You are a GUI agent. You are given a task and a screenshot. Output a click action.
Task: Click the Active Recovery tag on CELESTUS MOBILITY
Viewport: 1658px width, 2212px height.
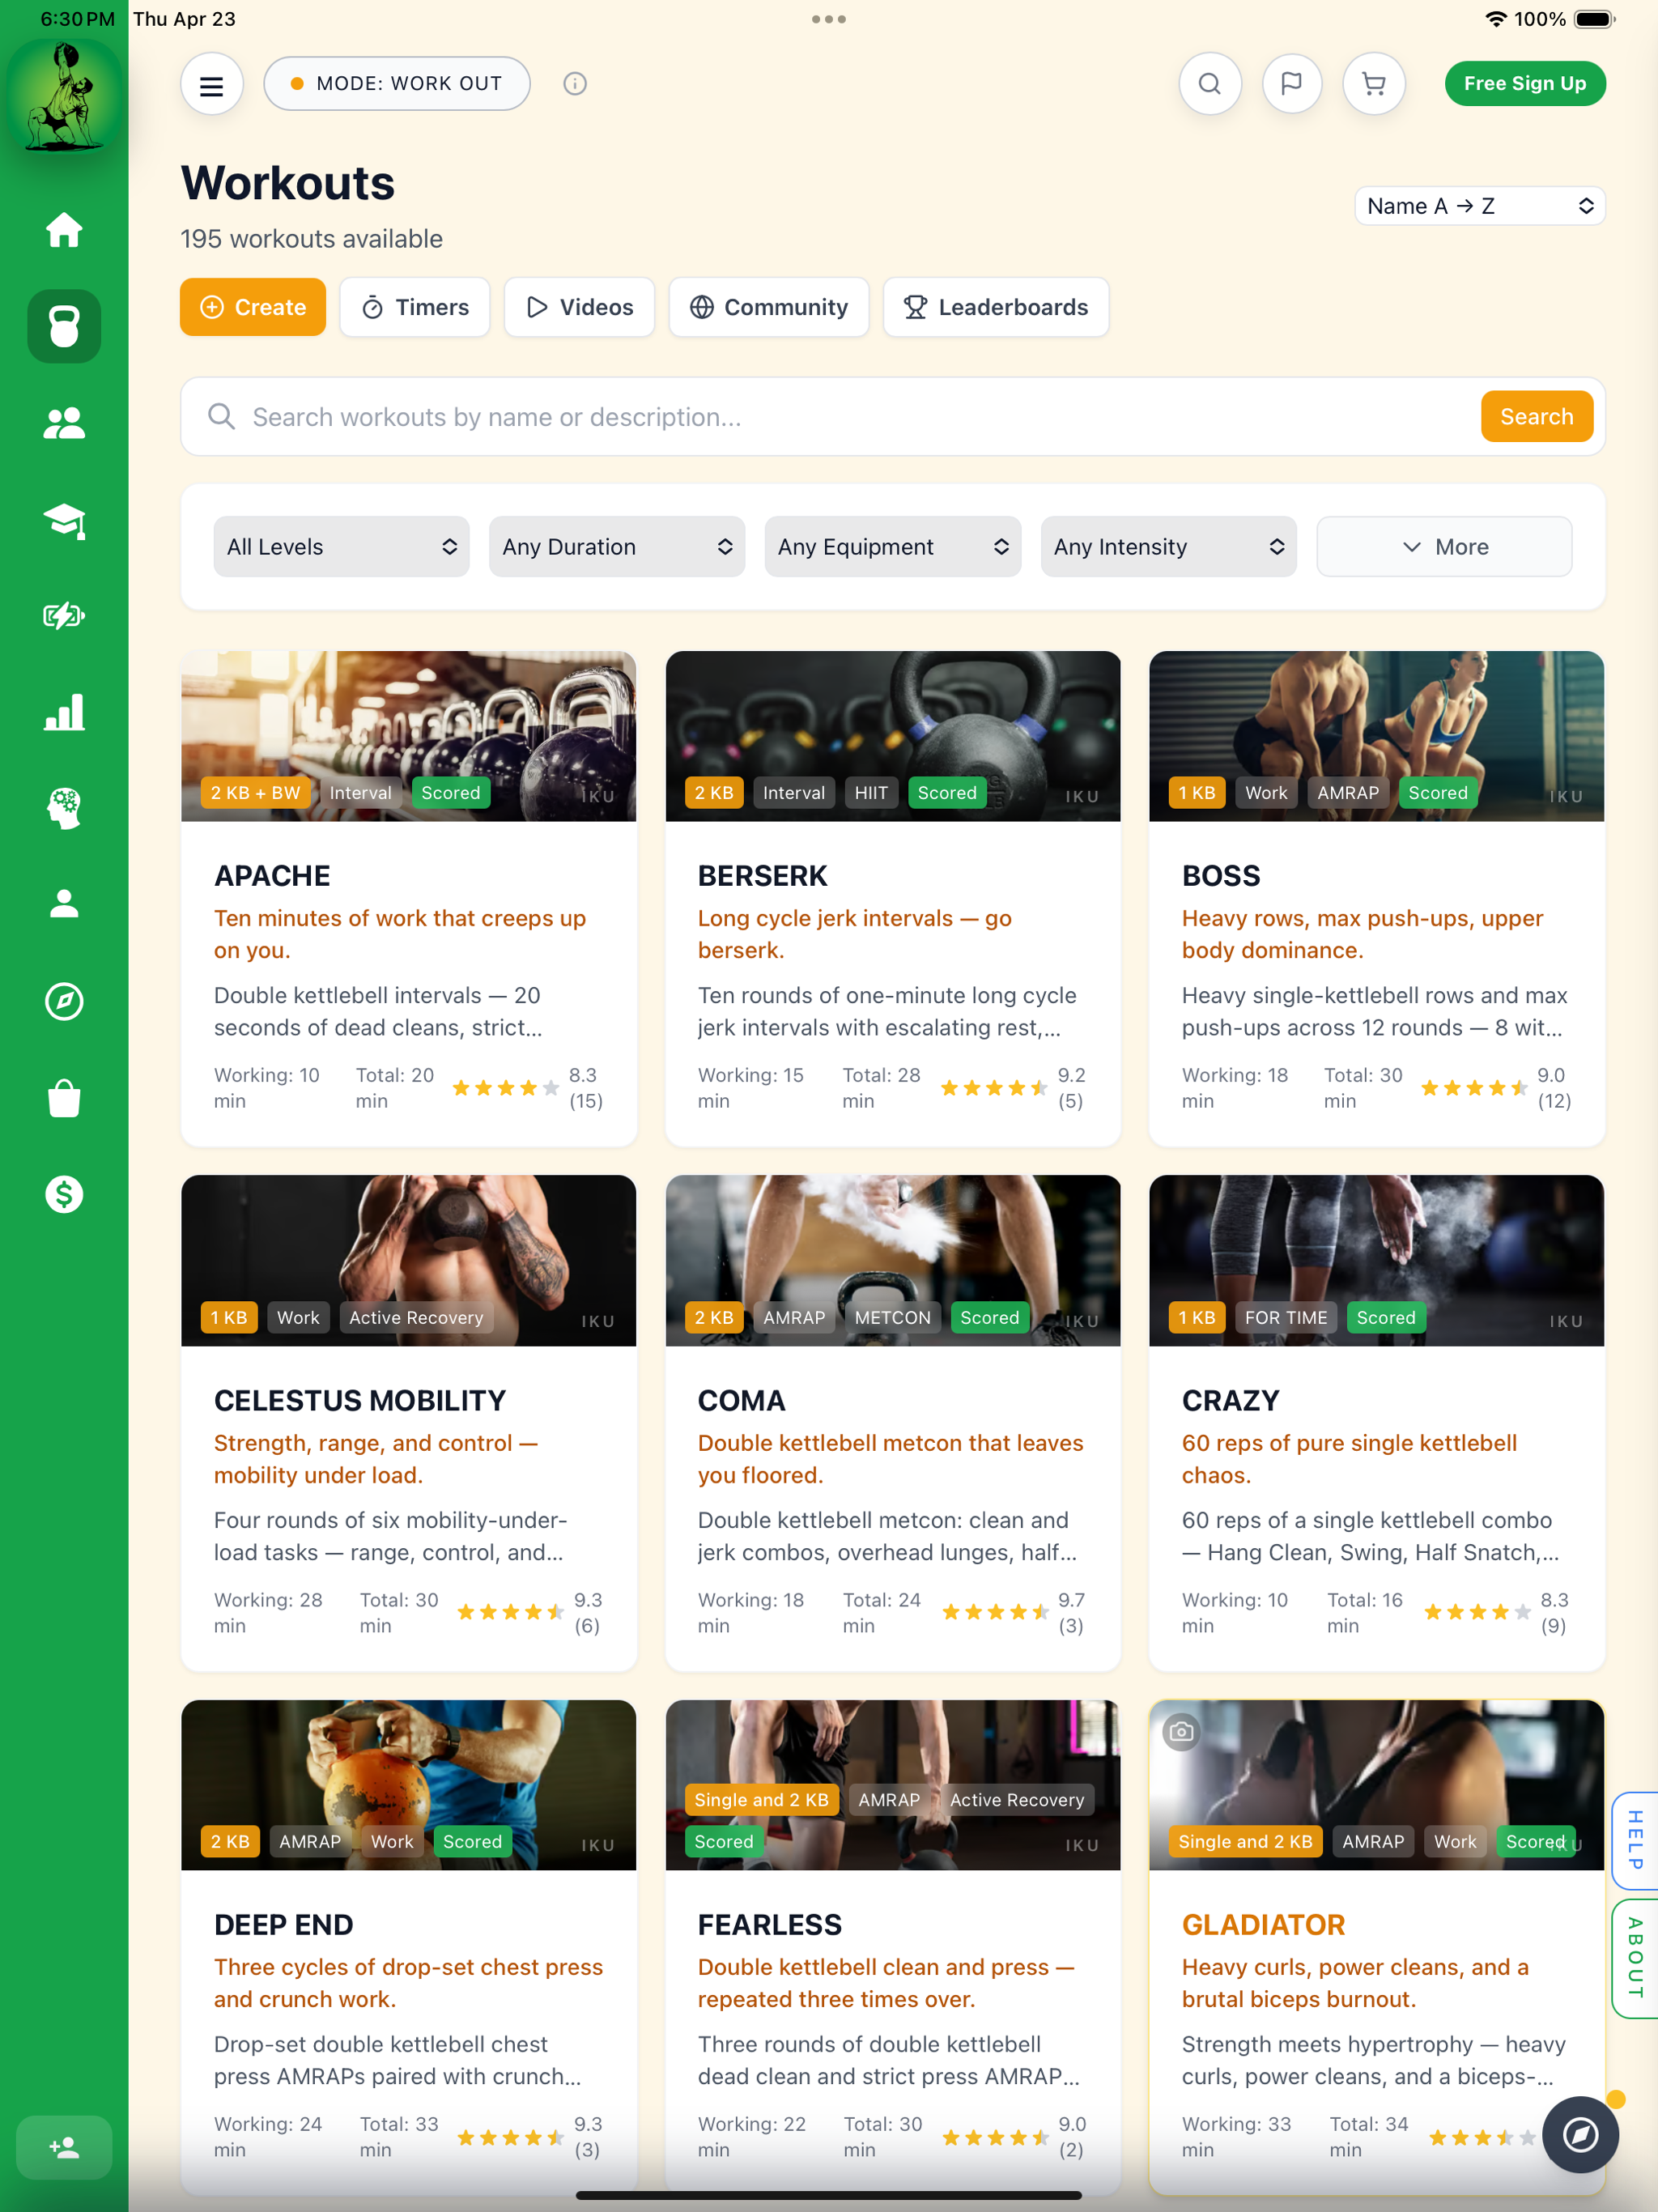point(416,1318)
